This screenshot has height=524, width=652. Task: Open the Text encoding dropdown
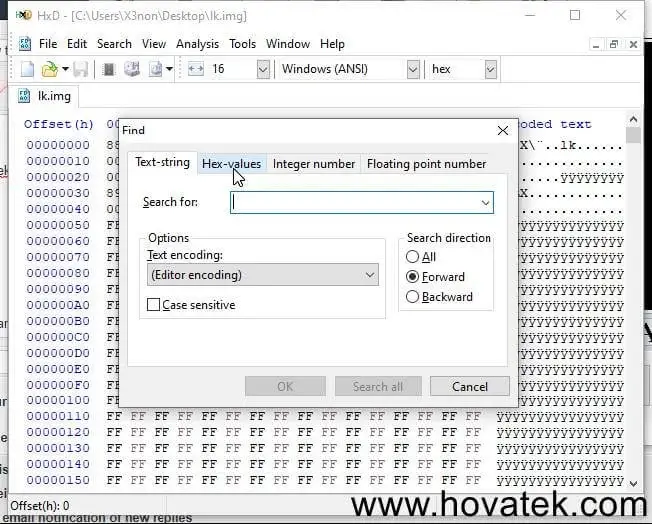(x=263, y=275)
